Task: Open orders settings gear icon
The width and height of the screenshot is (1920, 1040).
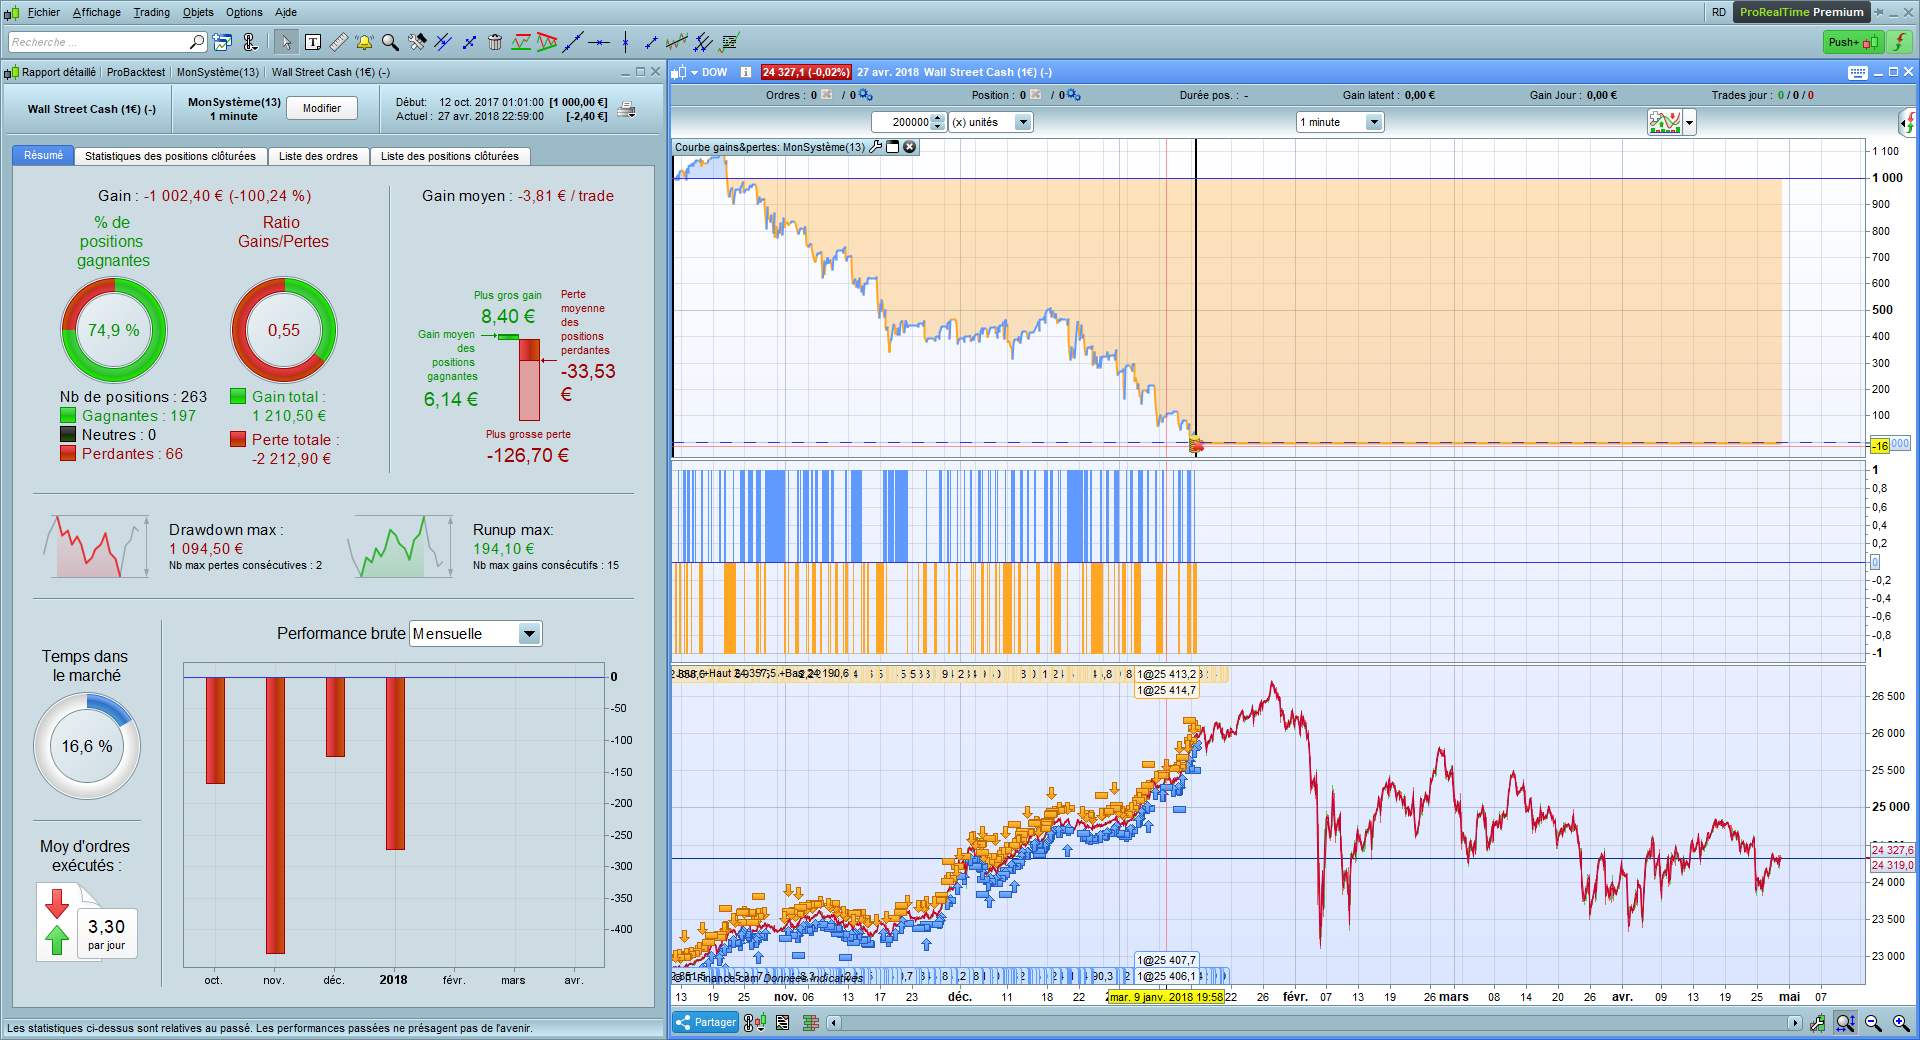Action: (x=866, y=95)
